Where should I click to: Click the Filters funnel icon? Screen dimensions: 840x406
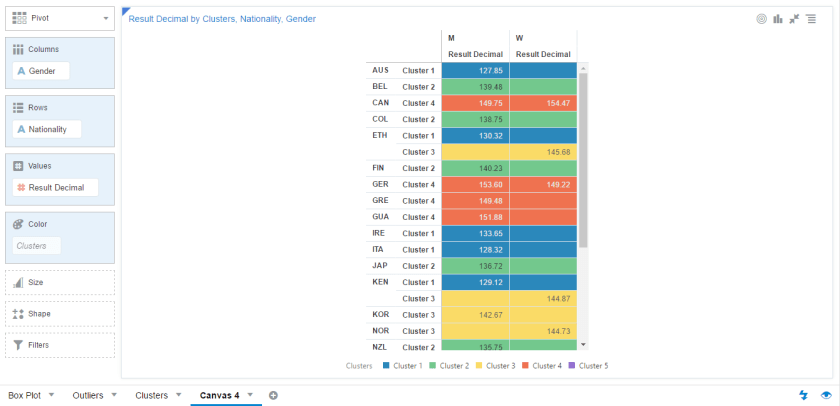18,345
